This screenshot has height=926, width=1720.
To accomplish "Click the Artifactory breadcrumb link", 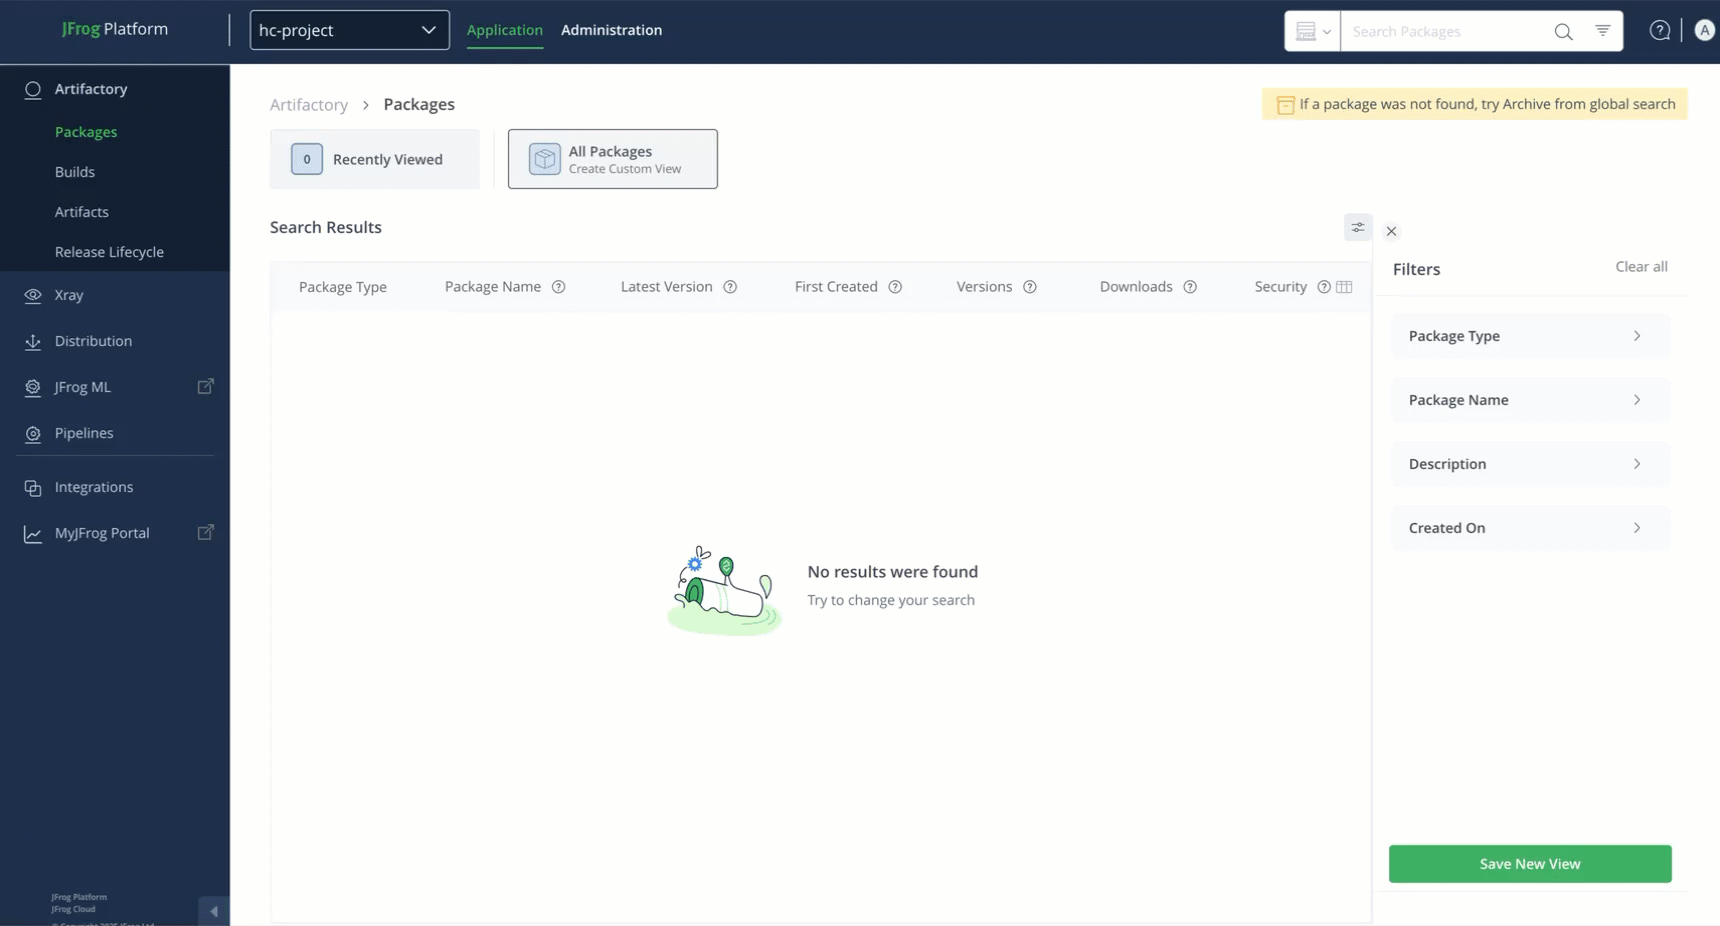I will [x=308, y=104].
